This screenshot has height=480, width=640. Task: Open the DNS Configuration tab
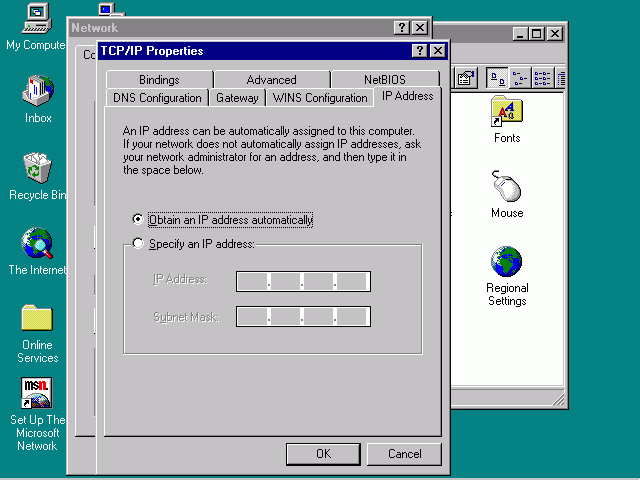157,98
